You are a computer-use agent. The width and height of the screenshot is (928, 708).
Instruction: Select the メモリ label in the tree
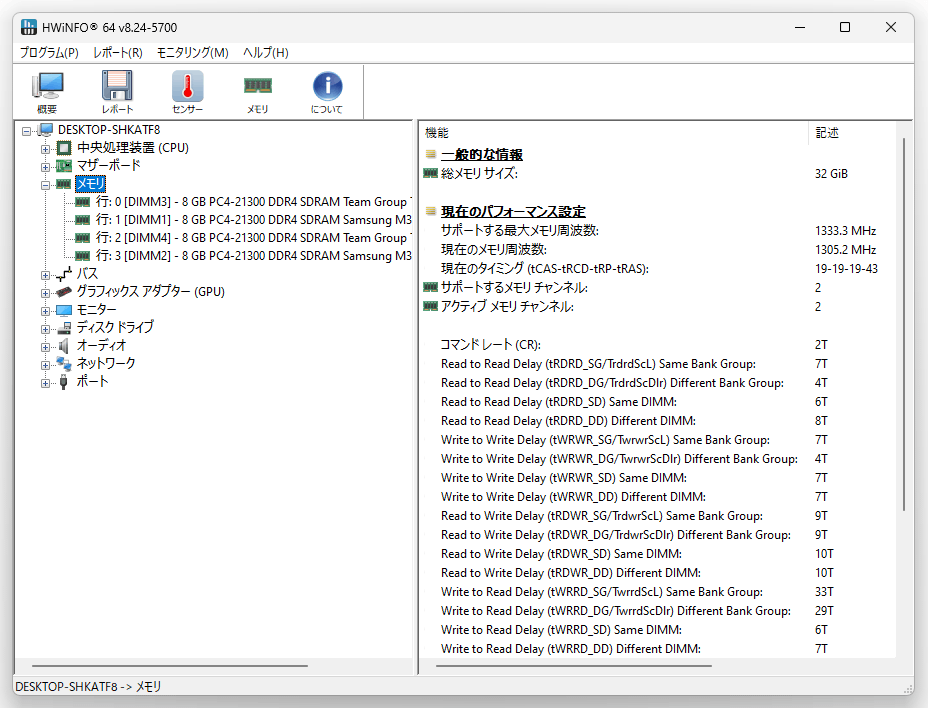pyautogui.click(x=91, y=184)
